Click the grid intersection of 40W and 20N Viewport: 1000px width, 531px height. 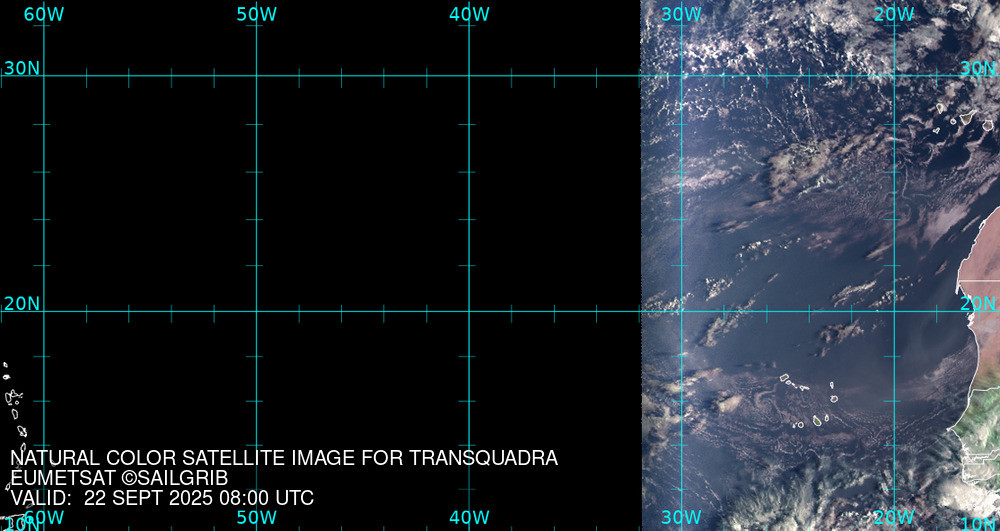(470, 311)
